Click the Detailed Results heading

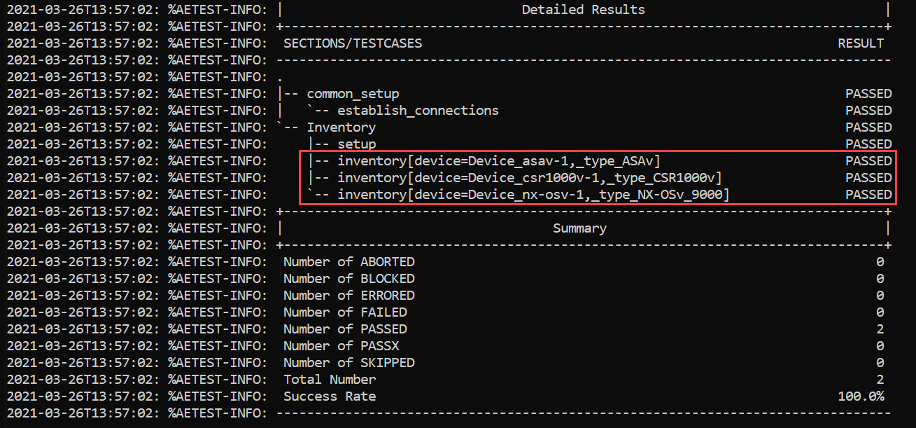pyautogui.click(x=583, y=10)
